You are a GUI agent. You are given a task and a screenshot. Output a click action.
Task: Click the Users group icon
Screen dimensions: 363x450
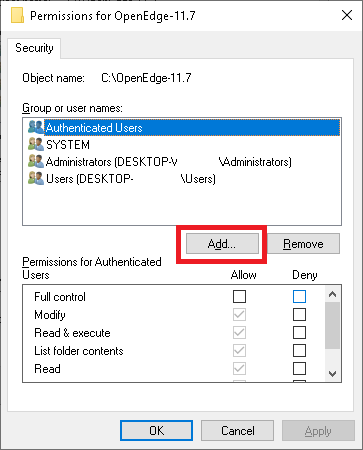[x=36, y=178]
